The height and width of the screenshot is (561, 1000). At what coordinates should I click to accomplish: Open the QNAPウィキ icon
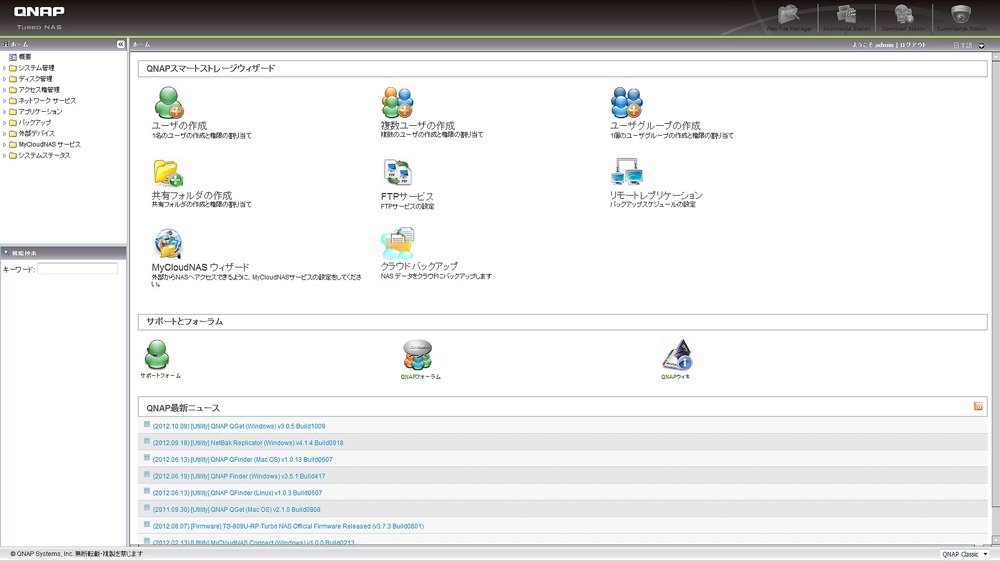pos(677,354)
